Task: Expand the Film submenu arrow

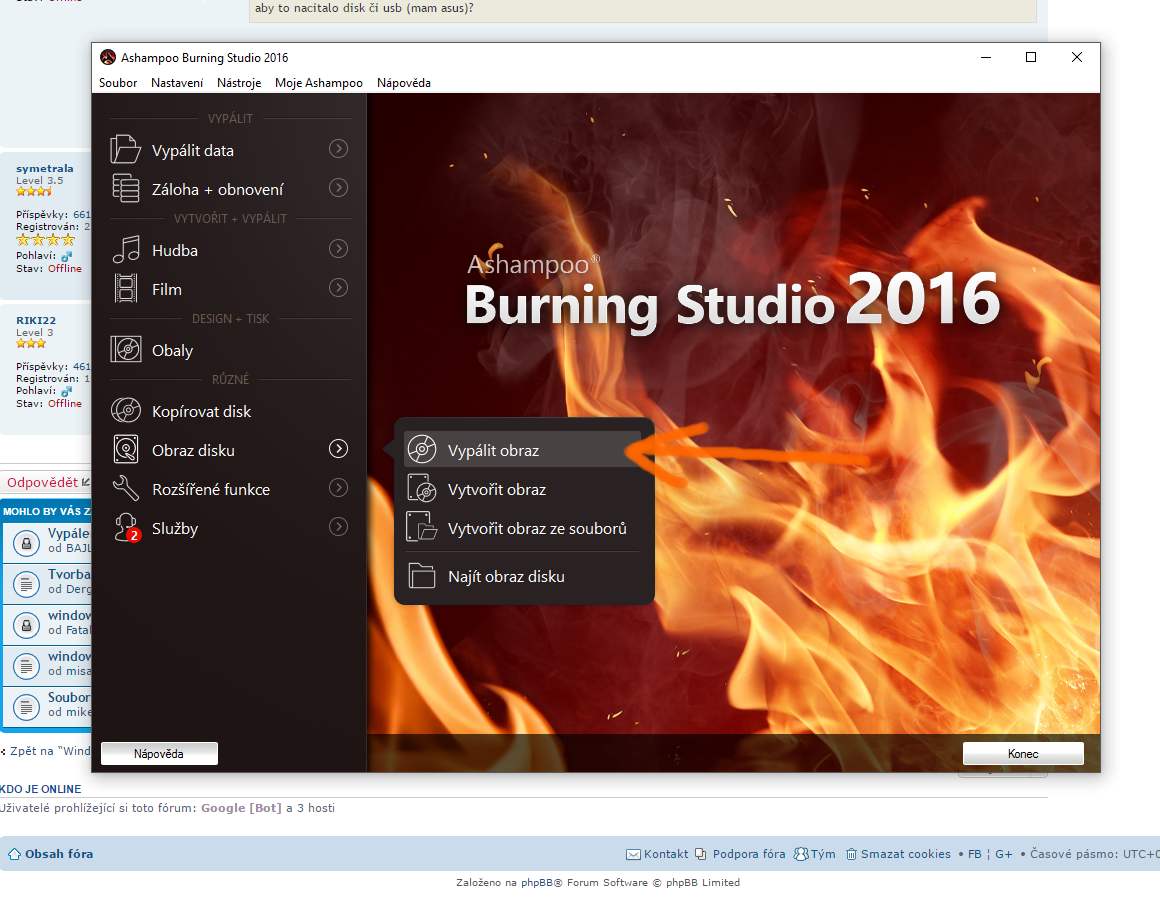Action: [x=338, y=288]
